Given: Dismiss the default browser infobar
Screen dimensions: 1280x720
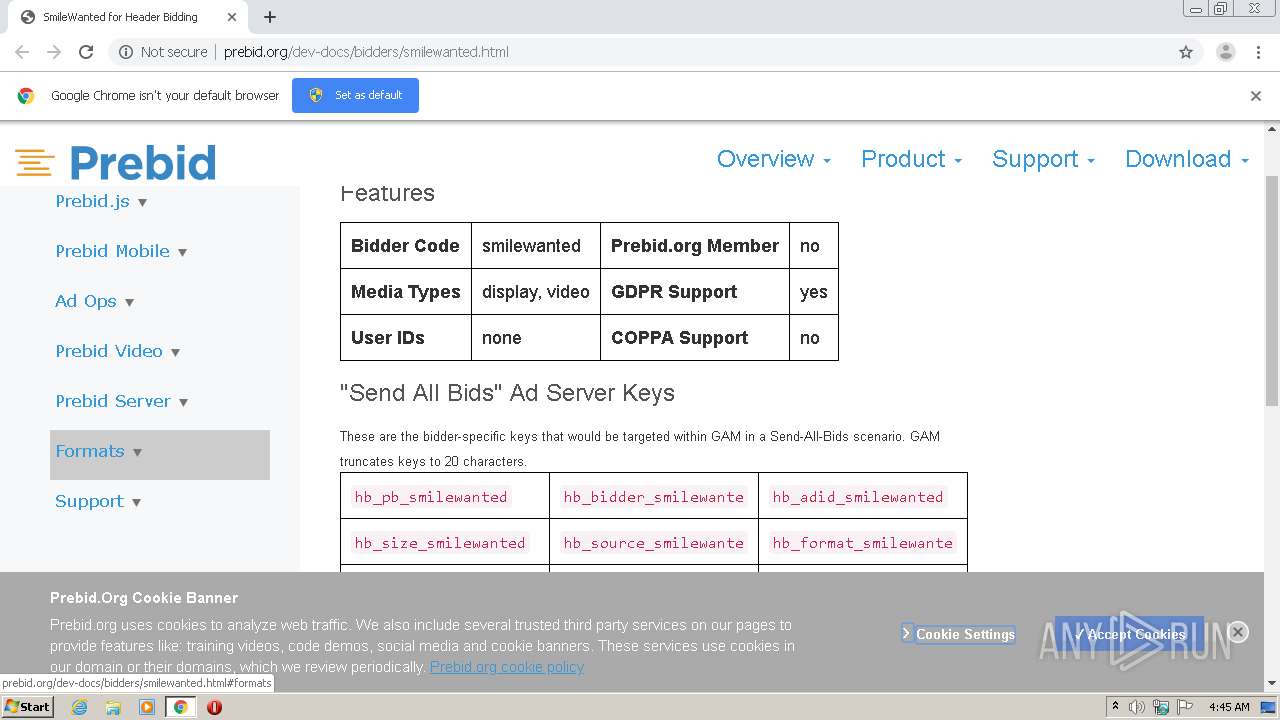Looking at the screenshot, I should (1256, 96).
